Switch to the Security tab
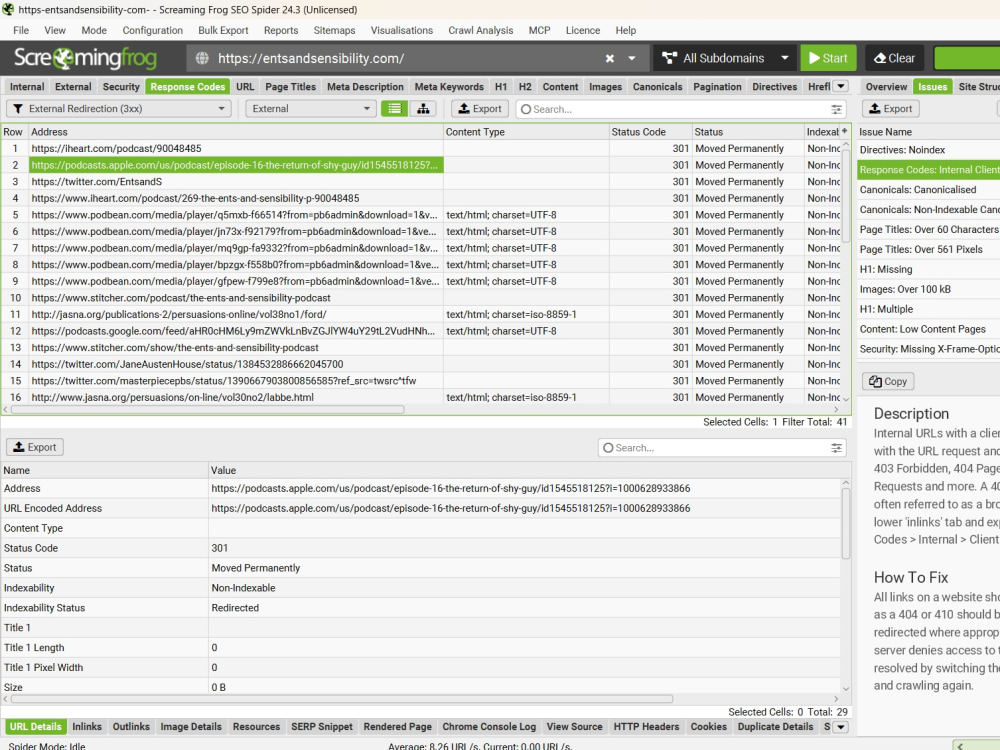The width and height of the screenshot is (1000, 750). (121, 87)
